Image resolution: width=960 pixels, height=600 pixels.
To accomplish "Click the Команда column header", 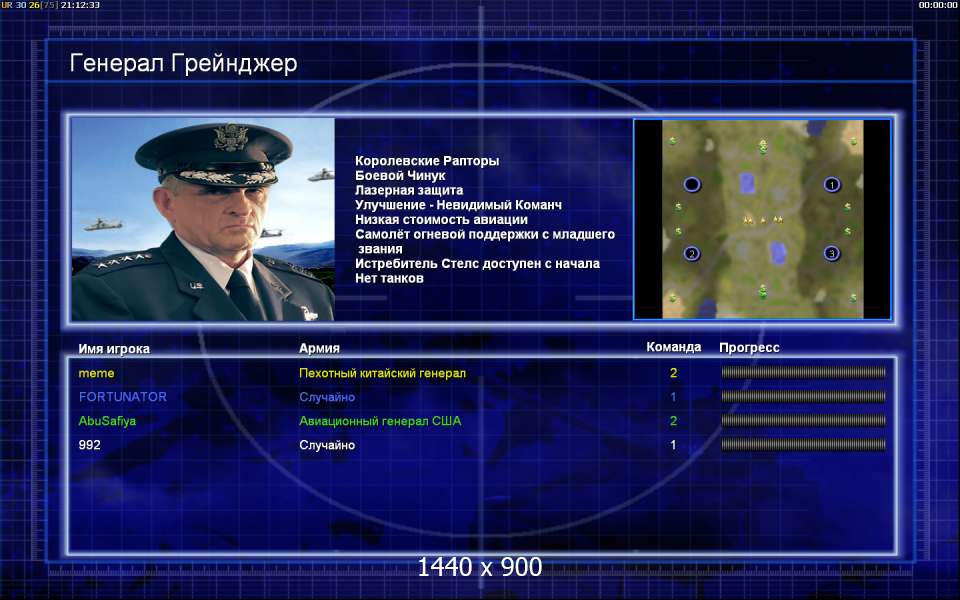I will (673, 347).
